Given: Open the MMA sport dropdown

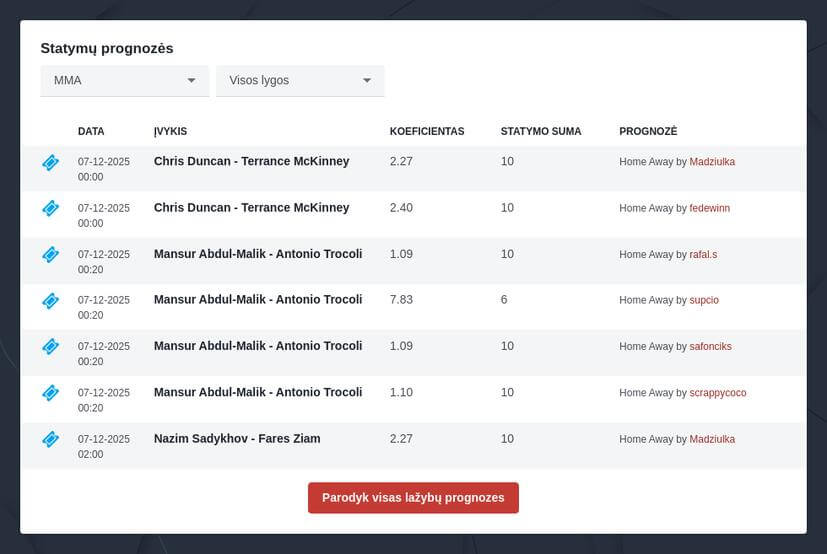Looking at the screenshot, I should (x=124, y=80).
